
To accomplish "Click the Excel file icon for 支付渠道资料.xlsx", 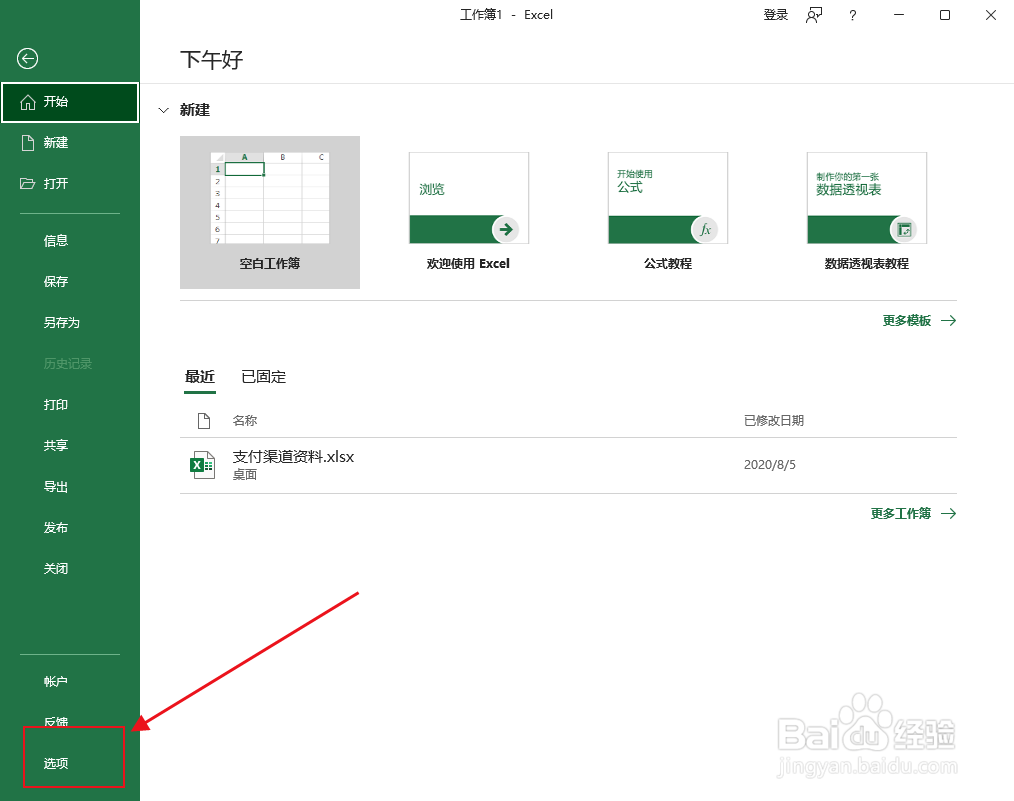I will [202, 465].
